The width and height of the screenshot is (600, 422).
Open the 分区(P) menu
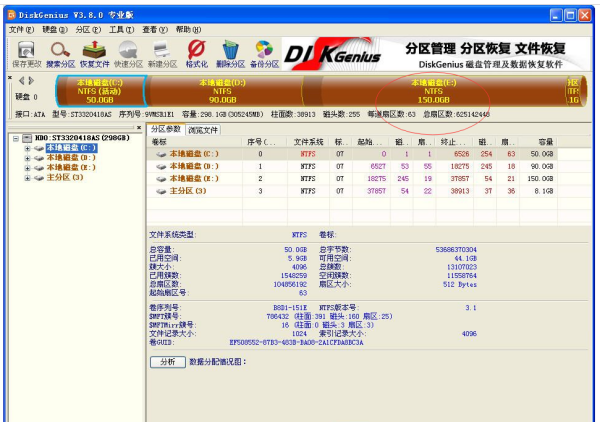pos(88,29)
